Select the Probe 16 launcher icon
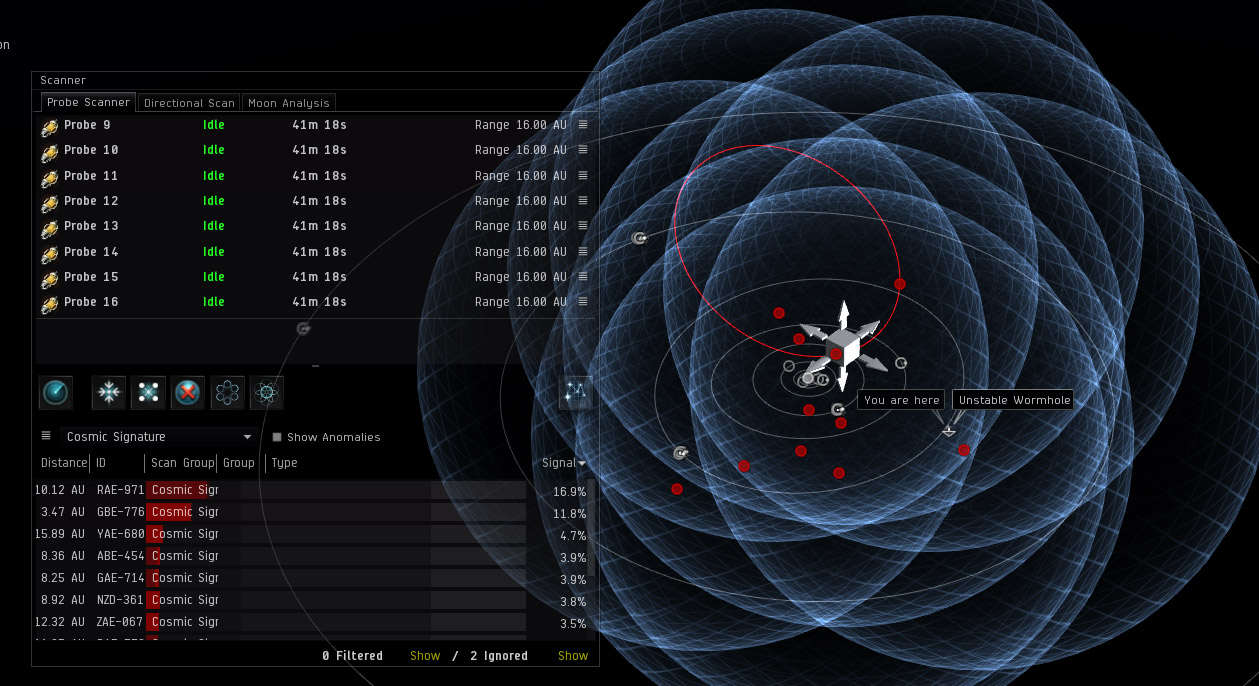1259x686 pixels. pos(49,304)
